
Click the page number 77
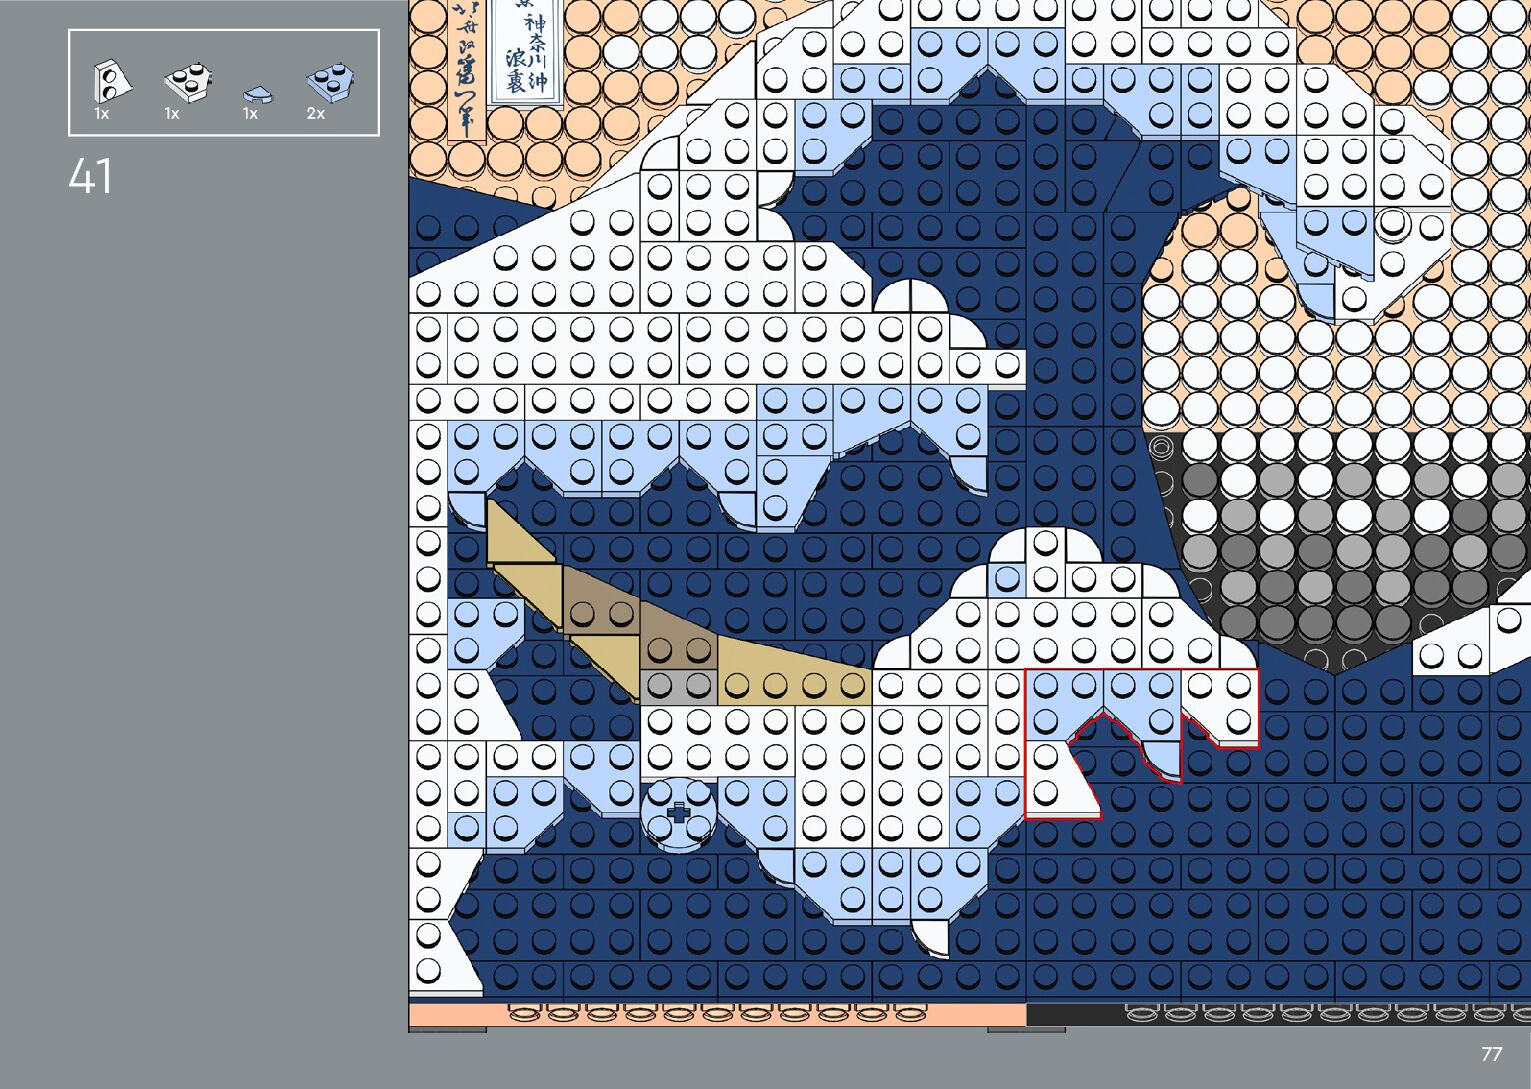pos(1491,1054)
